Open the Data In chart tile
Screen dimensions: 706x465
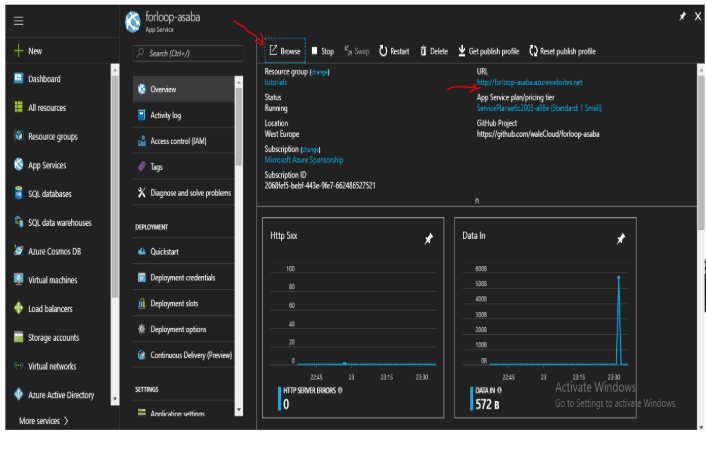point(545,318)
